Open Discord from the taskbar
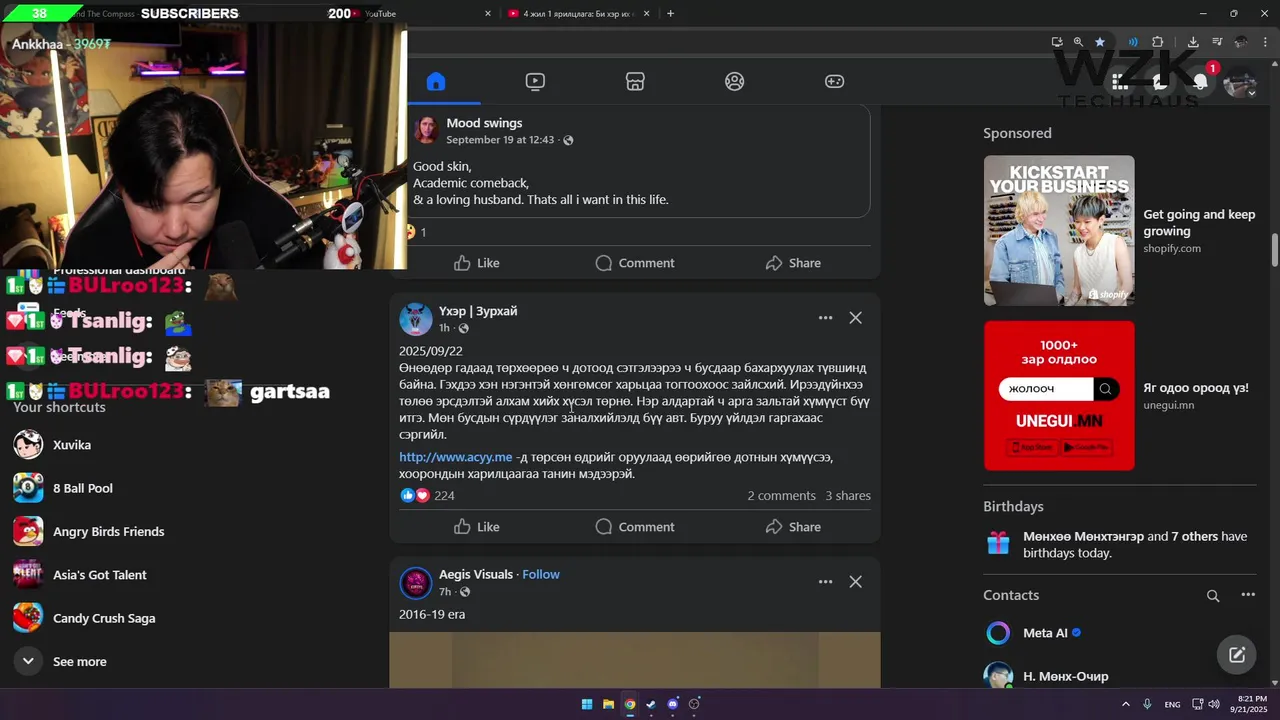This screenshot has width=1280, height=720. (673, 704)
